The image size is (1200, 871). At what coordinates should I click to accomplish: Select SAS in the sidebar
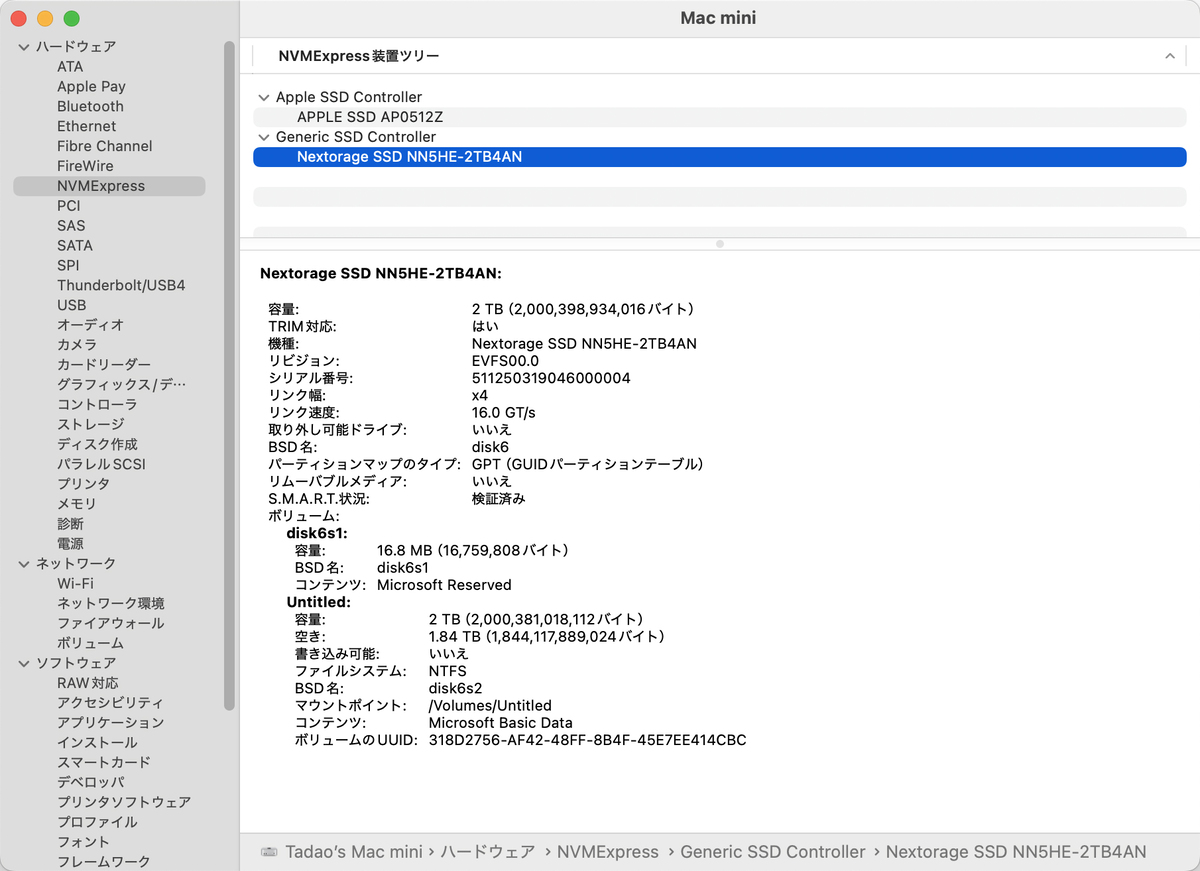[71, 226]
